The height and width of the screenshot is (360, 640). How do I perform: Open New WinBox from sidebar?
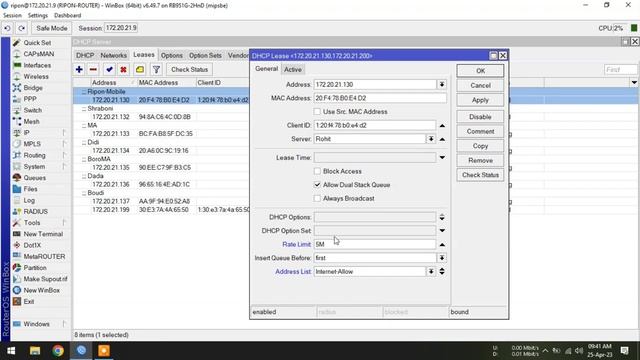point(41,290)
